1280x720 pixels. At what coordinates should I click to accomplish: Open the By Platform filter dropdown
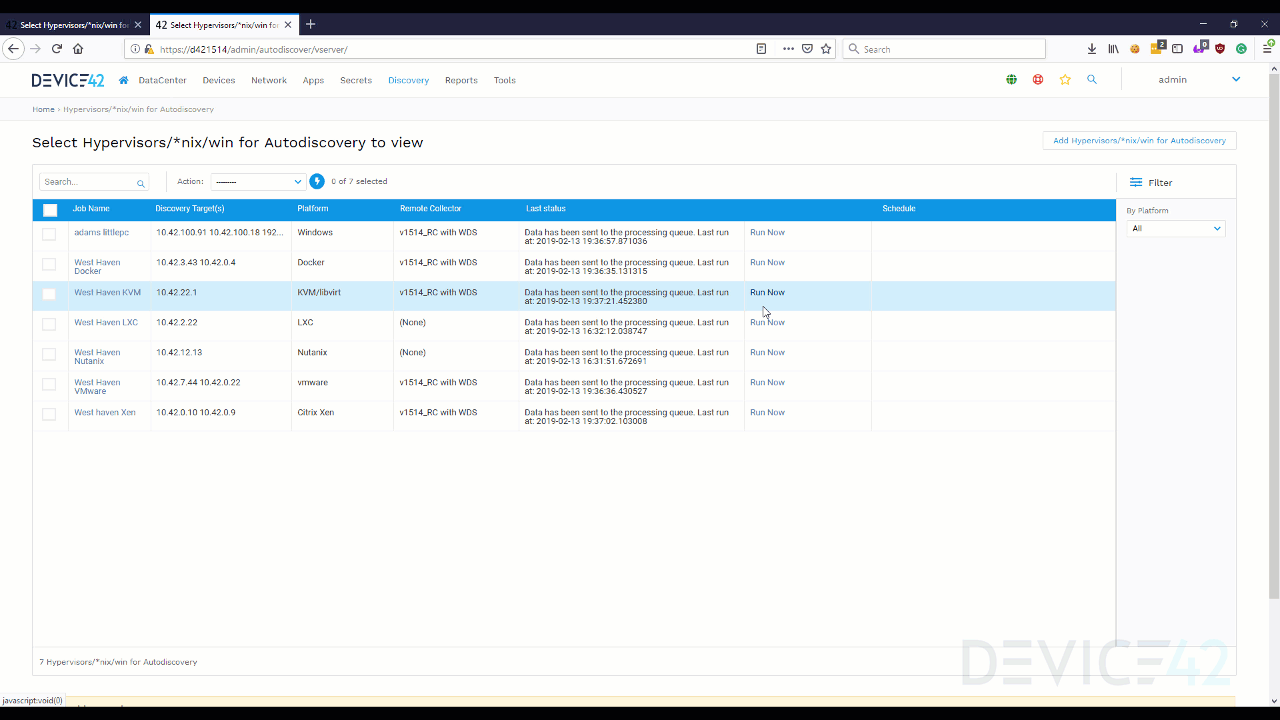coord(1176,228)
